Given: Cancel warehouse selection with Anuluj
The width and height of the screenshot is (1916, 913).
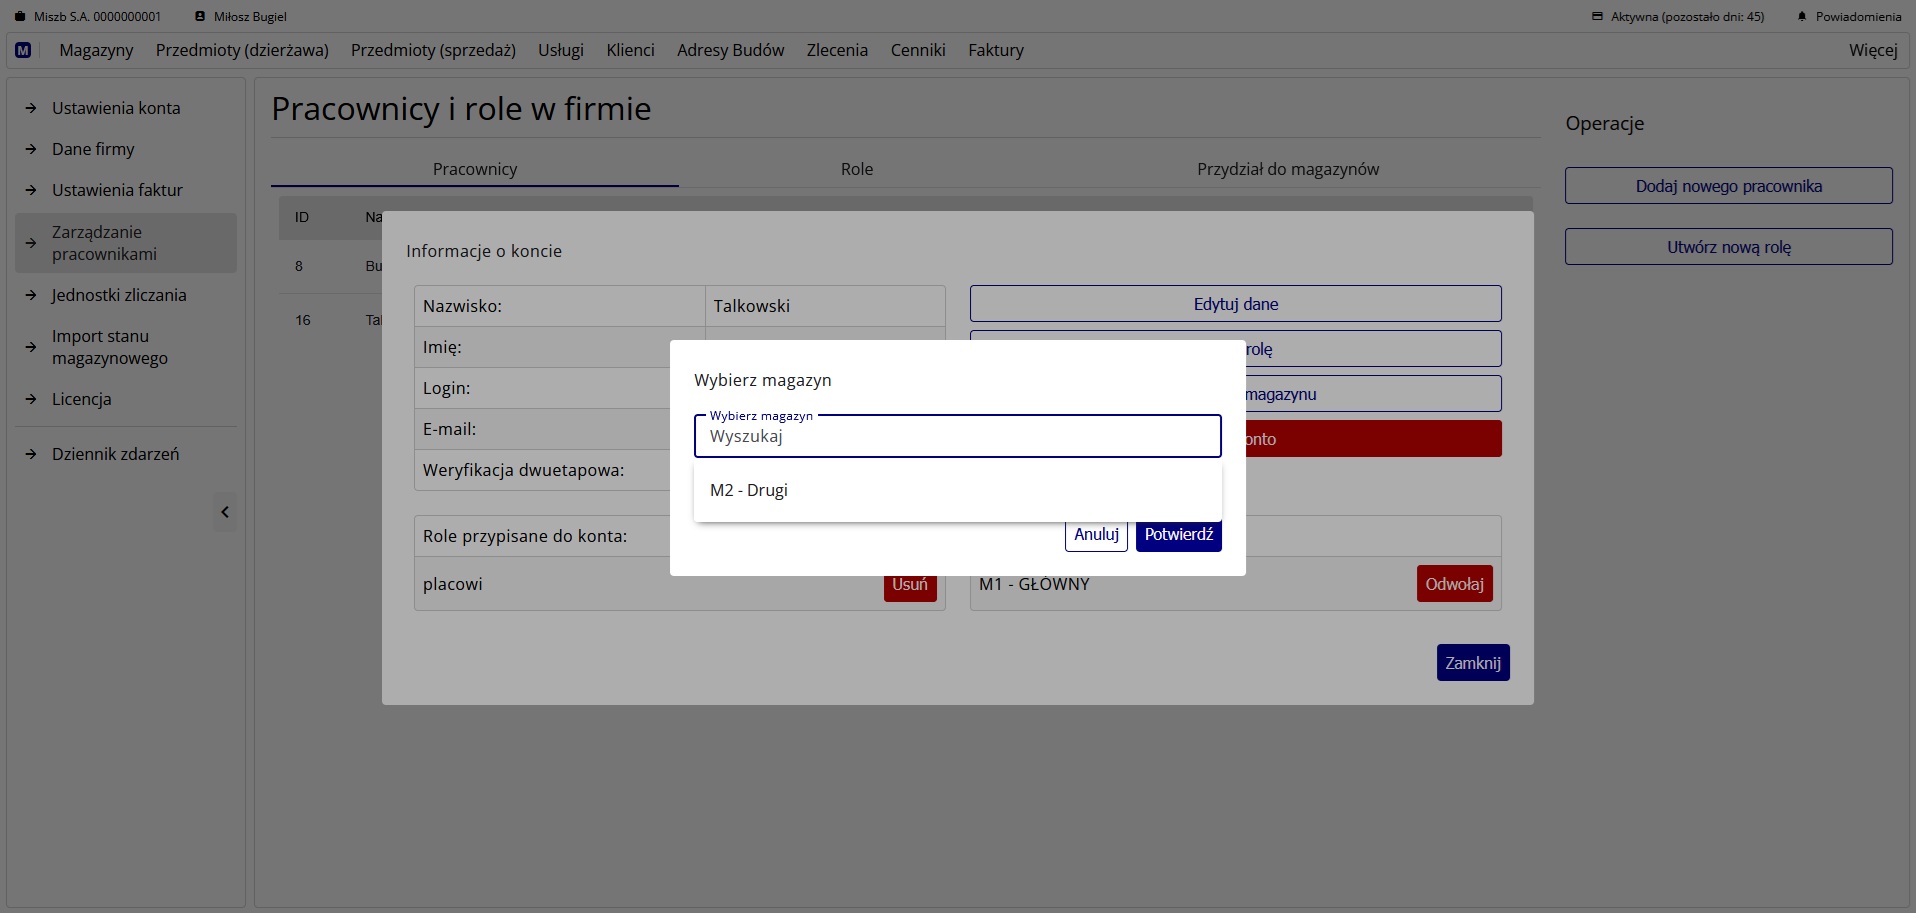Looking at the screenshot, I should click(x=1096, y=535).
